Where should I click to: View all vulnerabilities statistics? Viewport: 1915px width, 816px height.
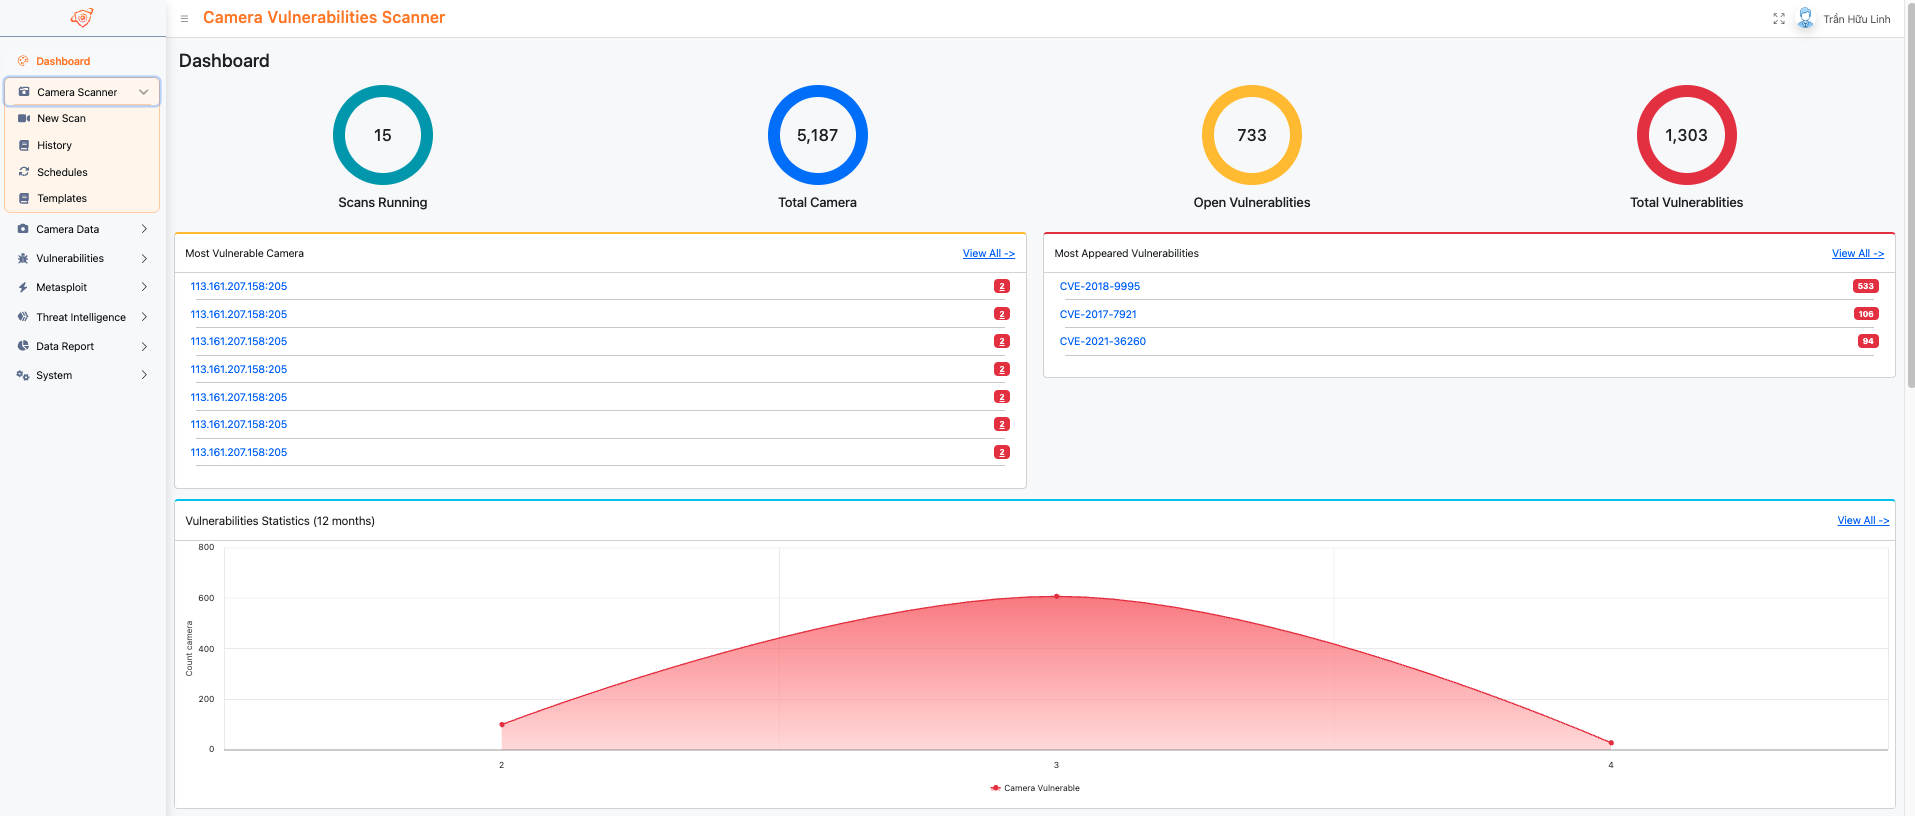click(x=1862, y=521)
